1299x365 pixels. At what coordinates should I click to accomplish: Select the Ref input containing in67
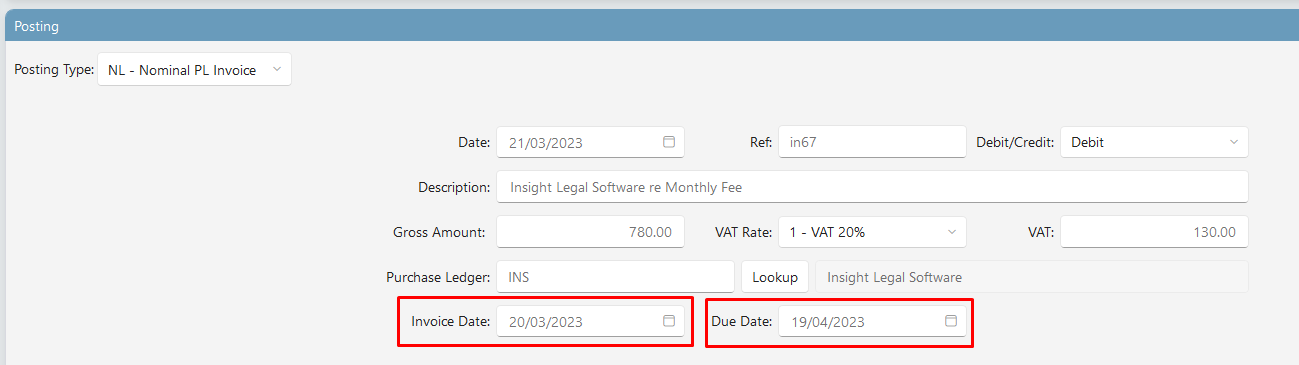click(872, 142)
